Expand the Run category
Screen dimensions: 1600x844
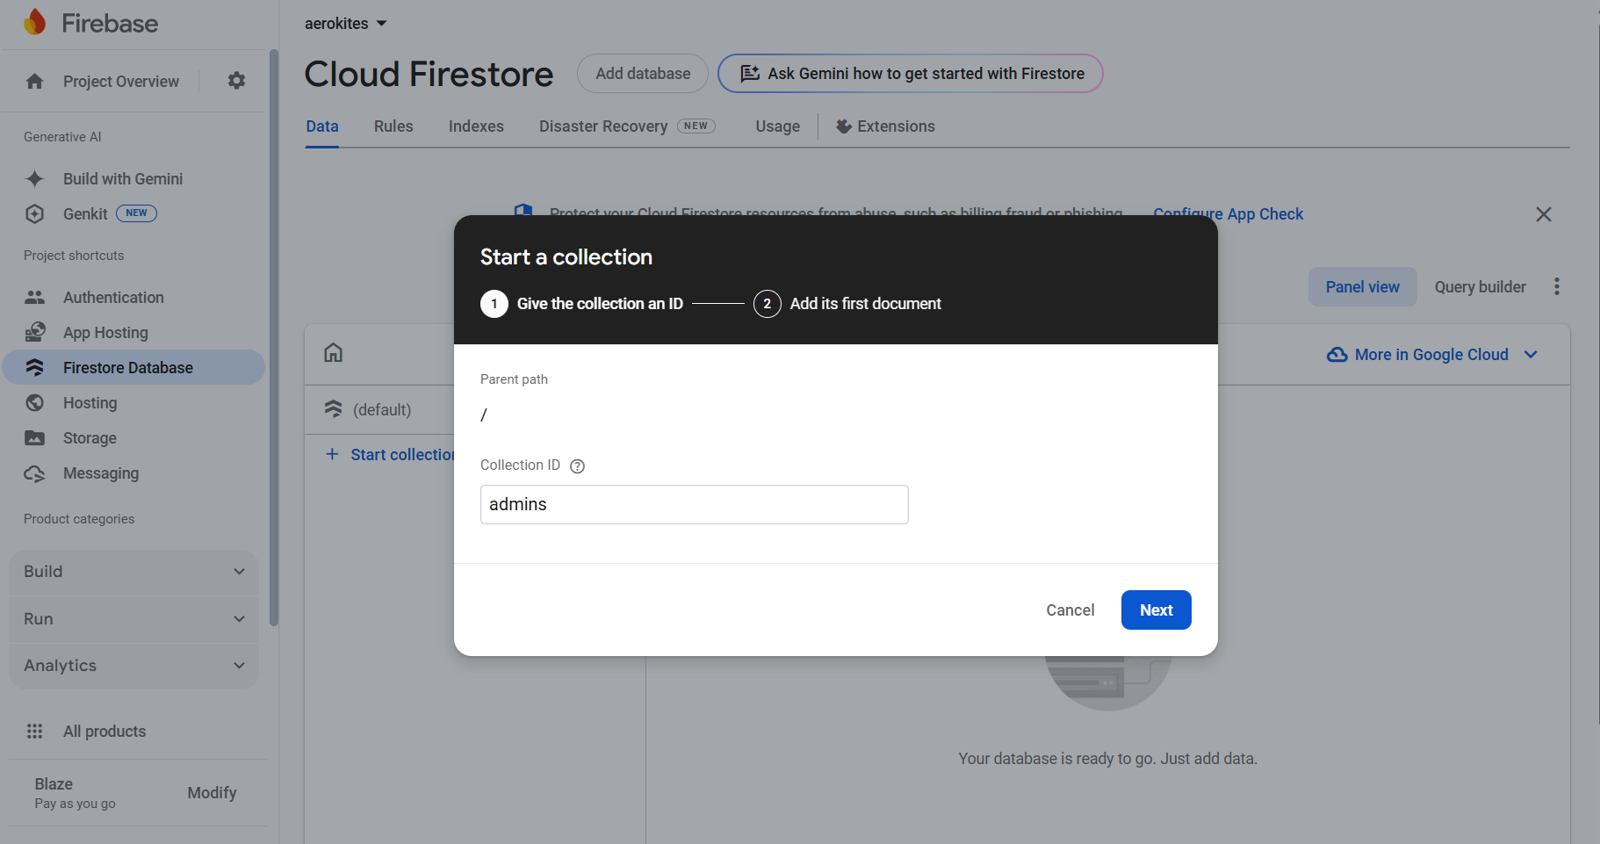click(134, 619)
